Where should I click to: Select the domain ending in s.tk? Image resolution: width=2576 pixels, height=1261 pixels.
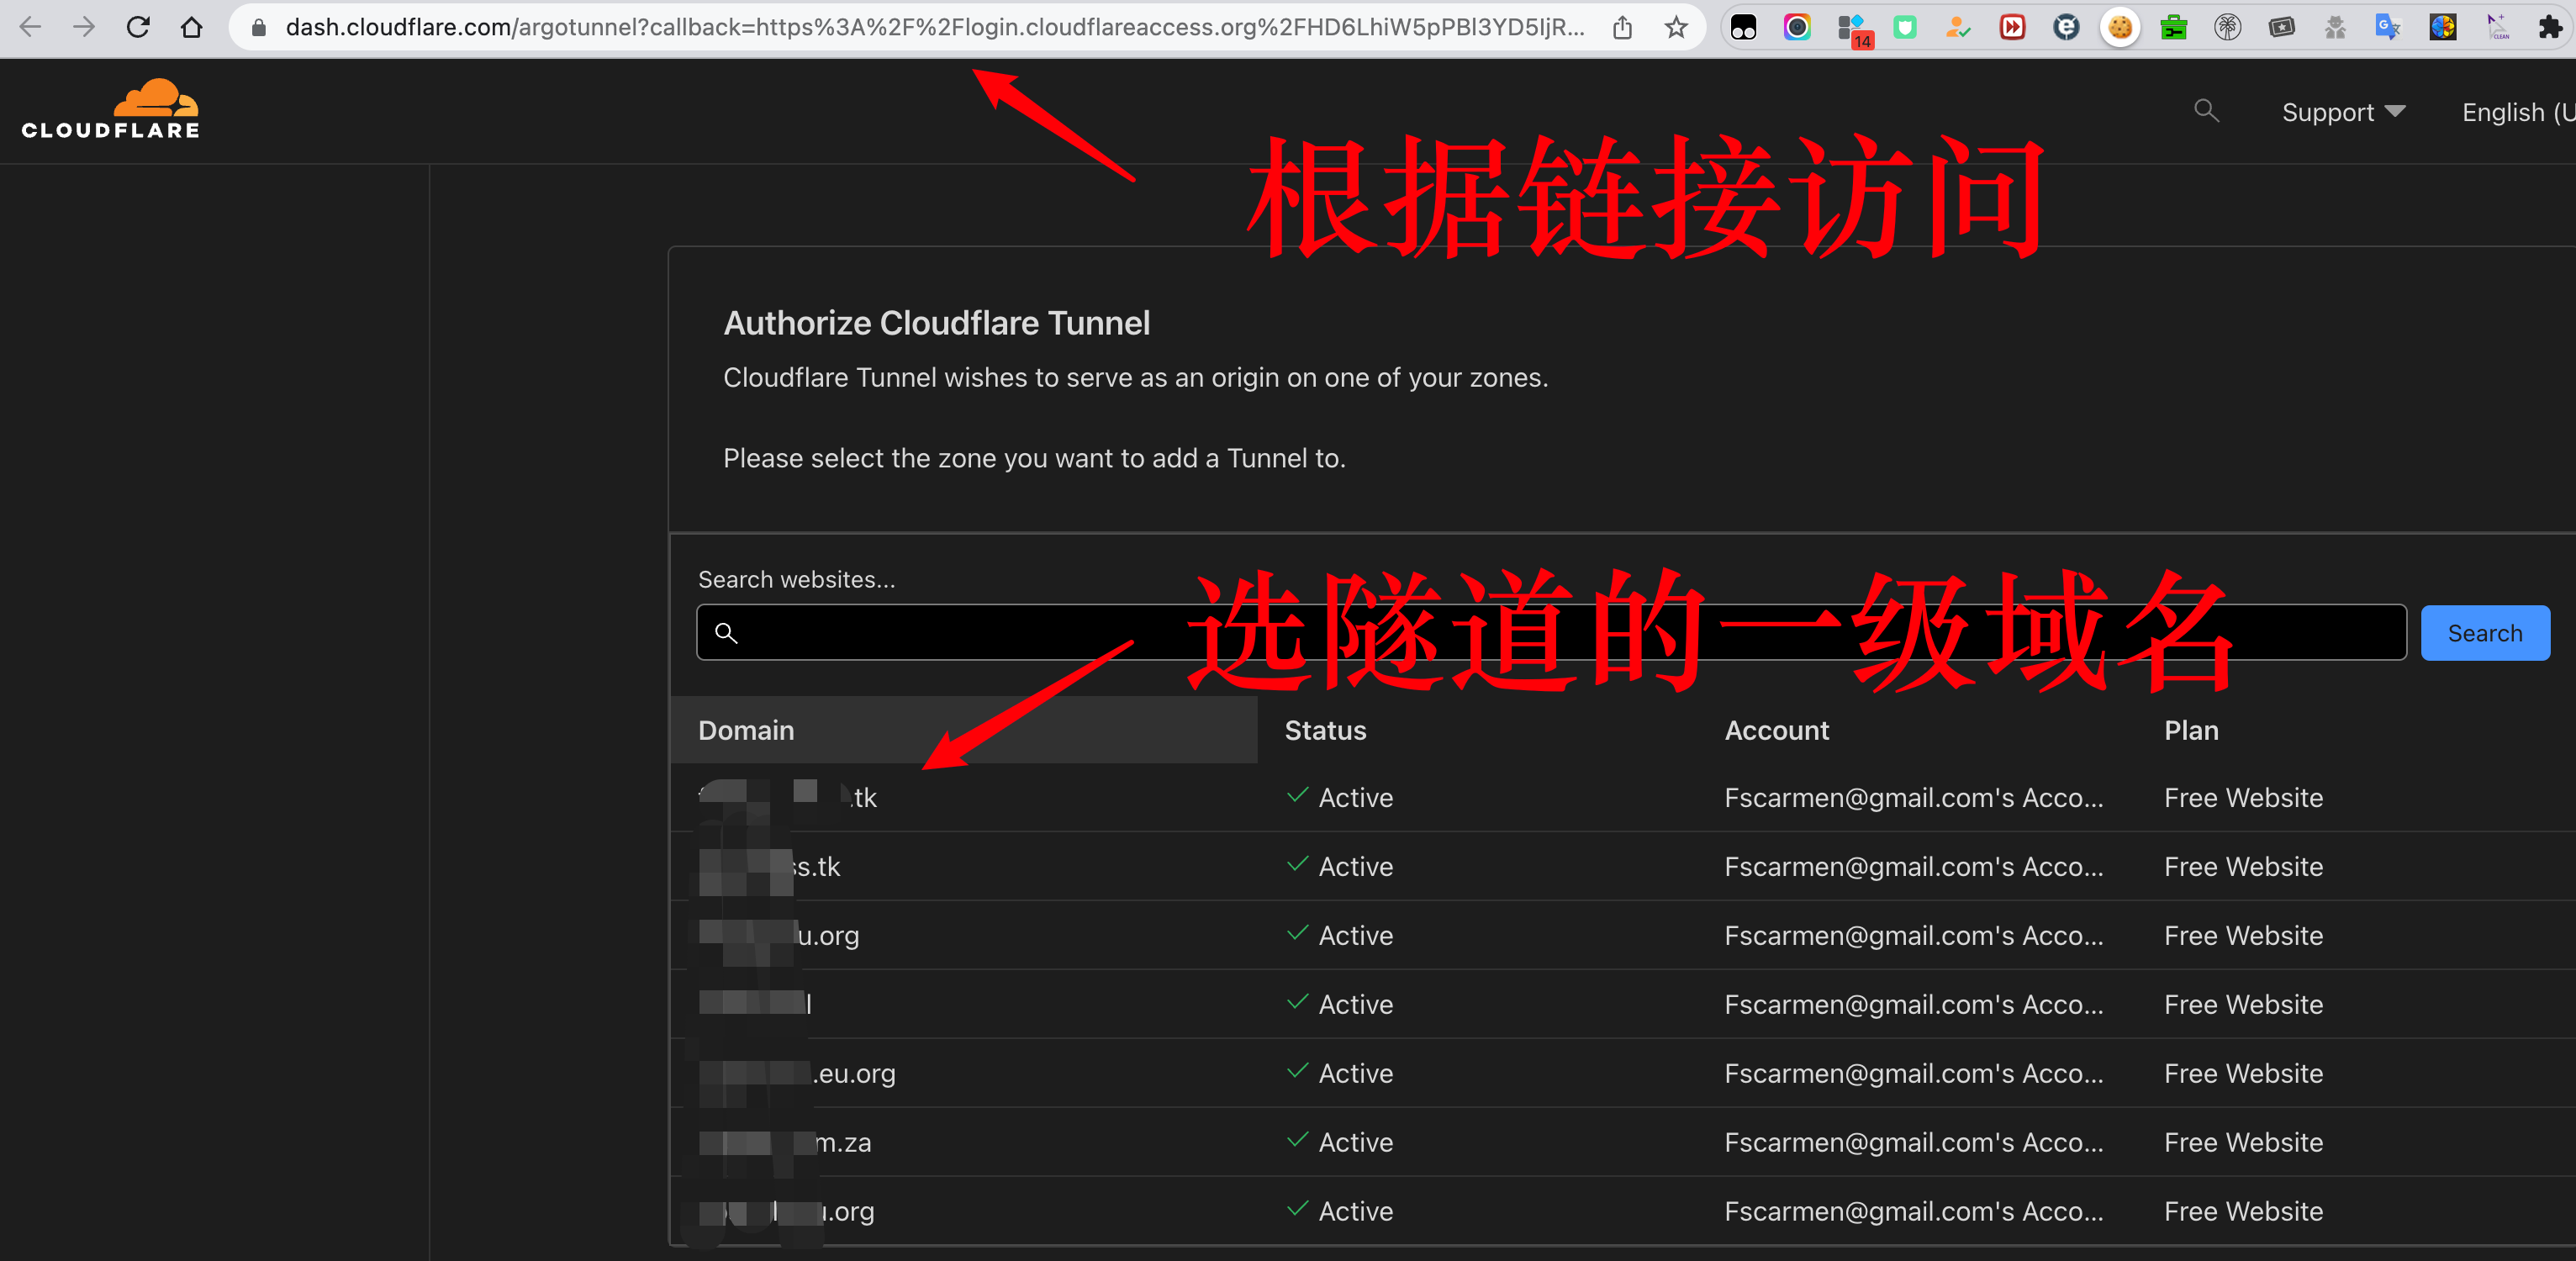[769, 866]
